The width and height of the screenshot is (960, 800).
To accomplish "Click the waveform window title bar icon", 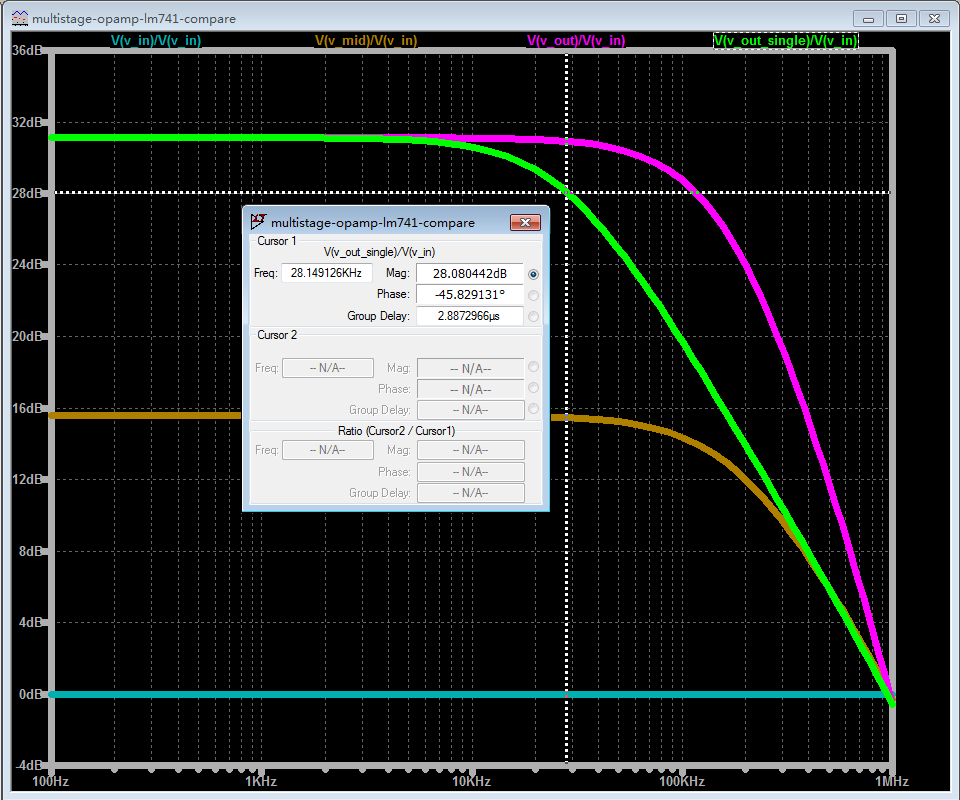I will pos(19,18).
